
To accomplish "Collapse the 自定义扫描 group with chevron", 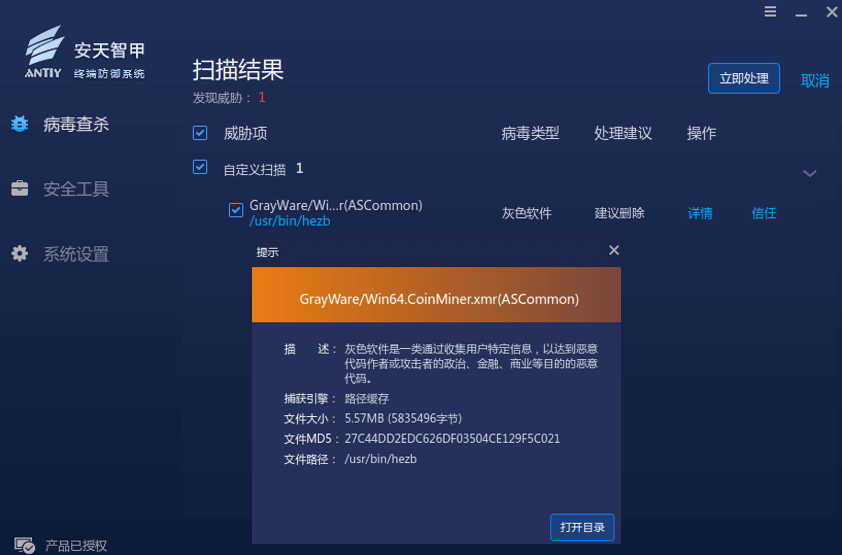I will point(810,173).
